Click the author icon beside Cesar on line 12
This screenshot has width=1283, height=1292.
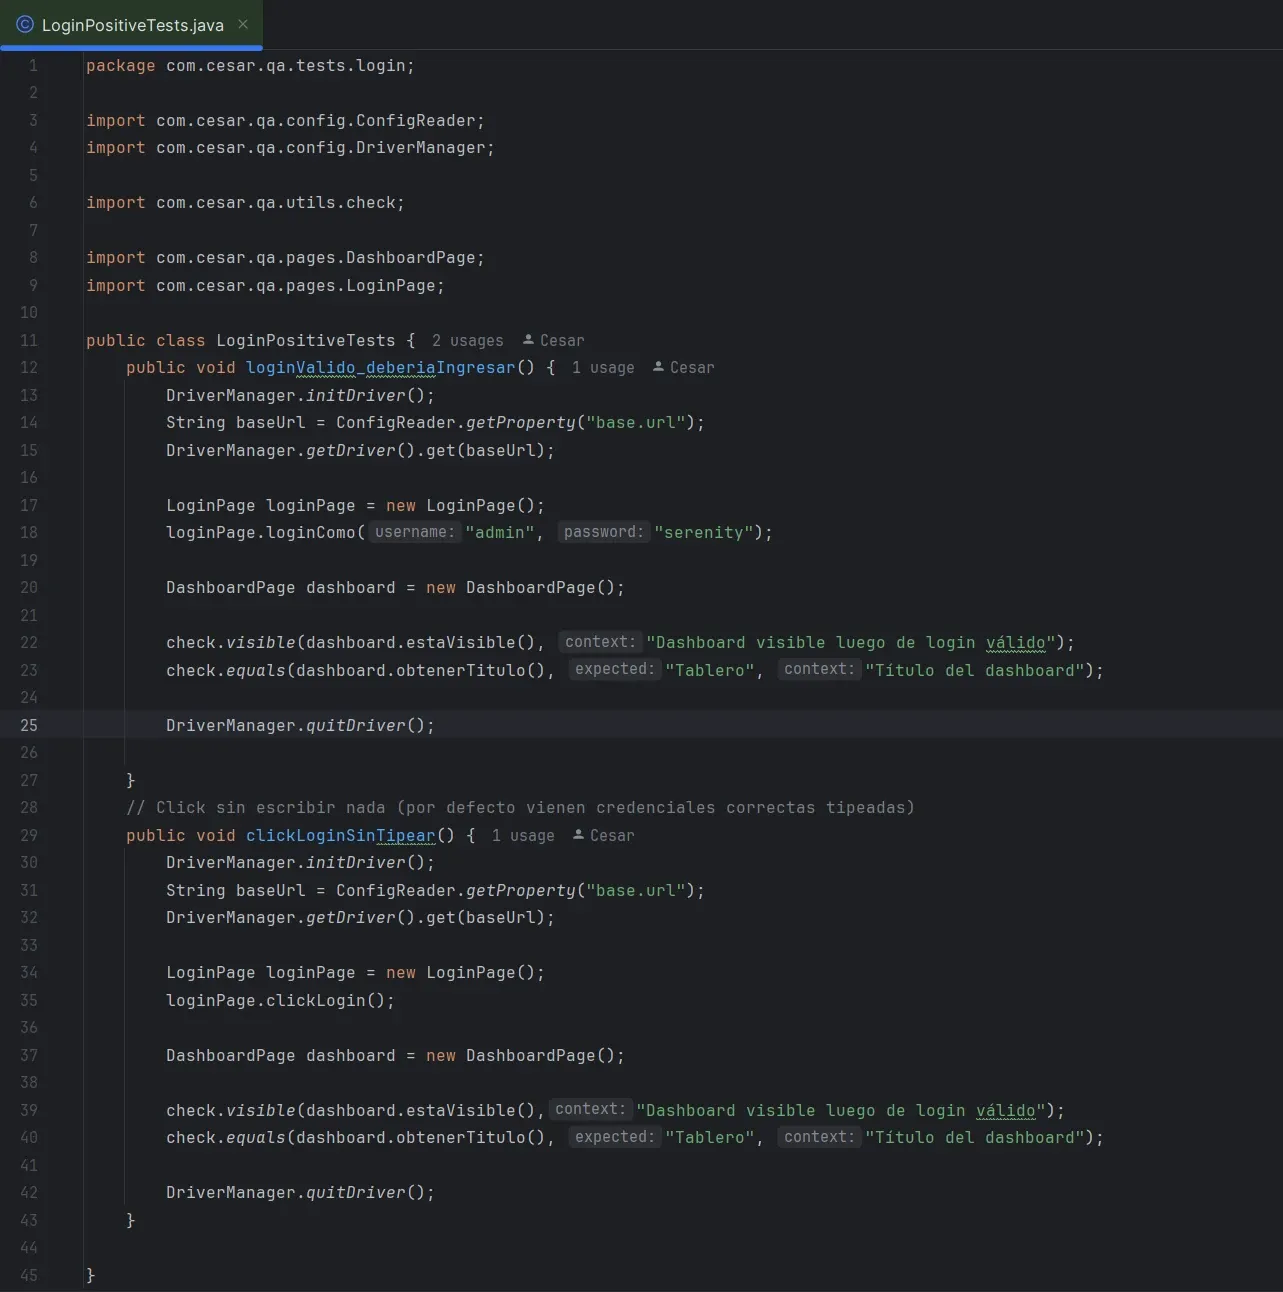(x=657, y=367)
